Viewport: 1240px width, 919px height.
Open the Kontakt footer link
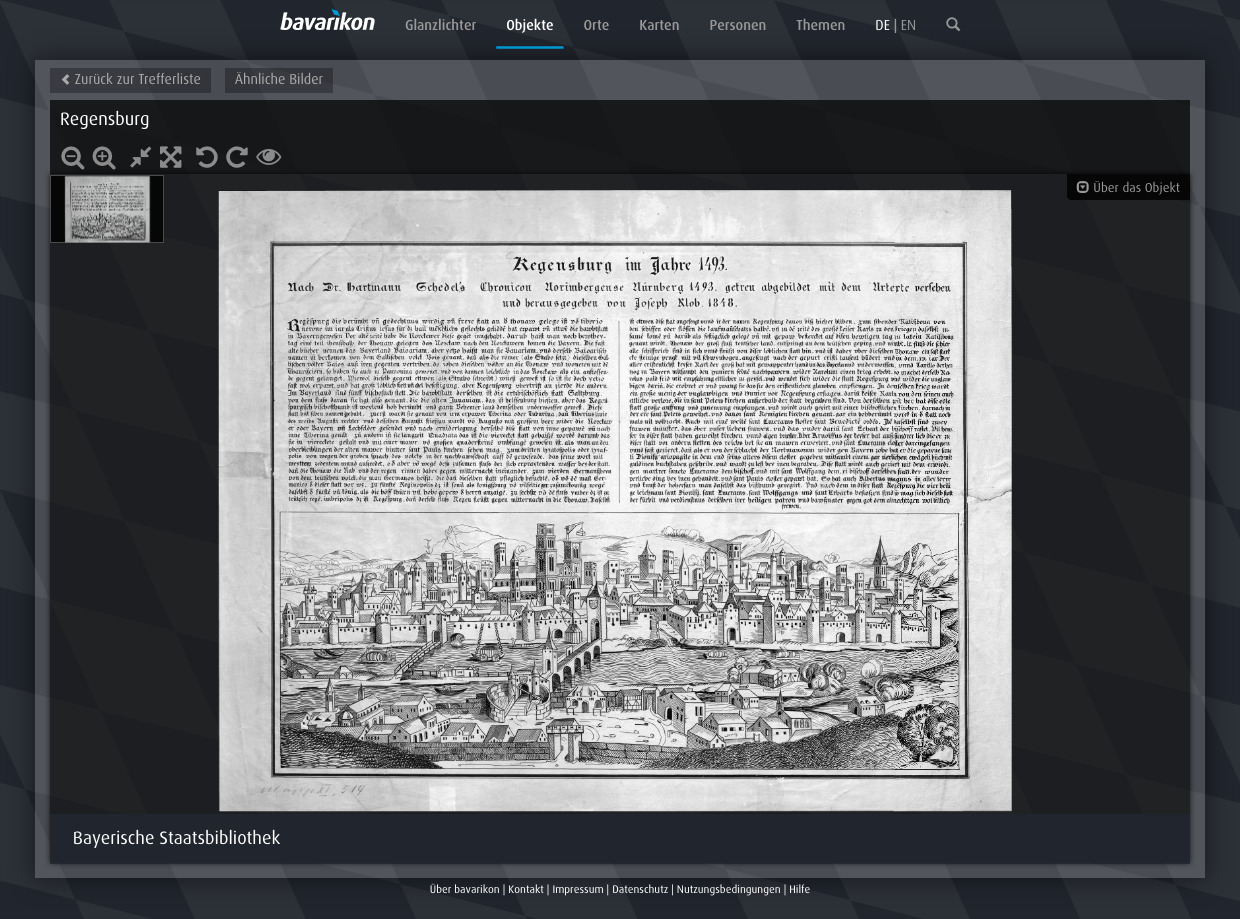point(526,890)
